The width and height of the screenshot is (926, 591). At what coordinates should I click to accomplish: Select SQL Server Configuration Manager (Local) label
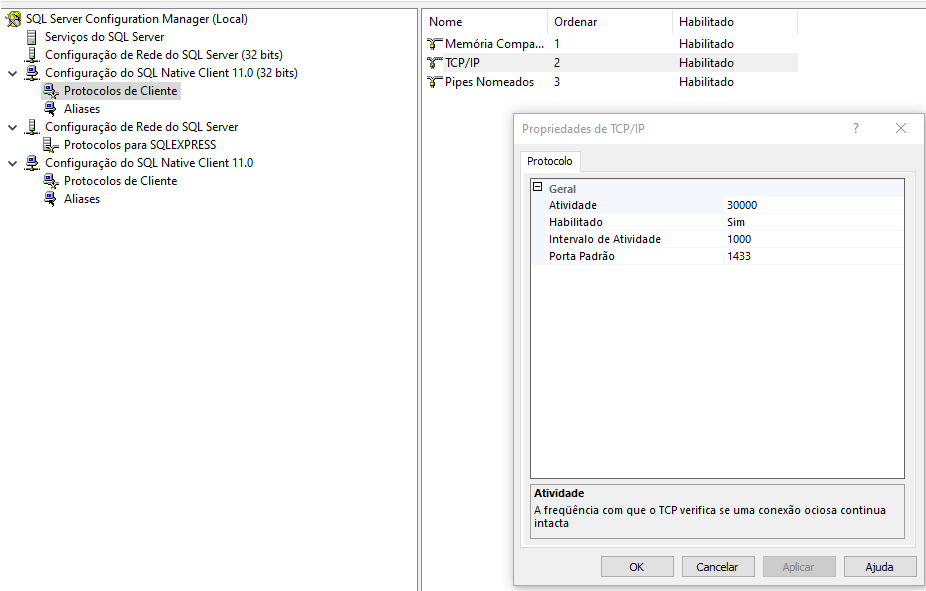point(137,19)
